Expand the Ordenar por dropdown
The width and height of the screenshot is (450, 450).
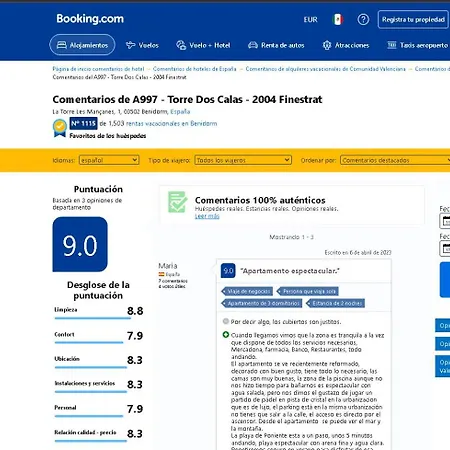tap(396, 160)
